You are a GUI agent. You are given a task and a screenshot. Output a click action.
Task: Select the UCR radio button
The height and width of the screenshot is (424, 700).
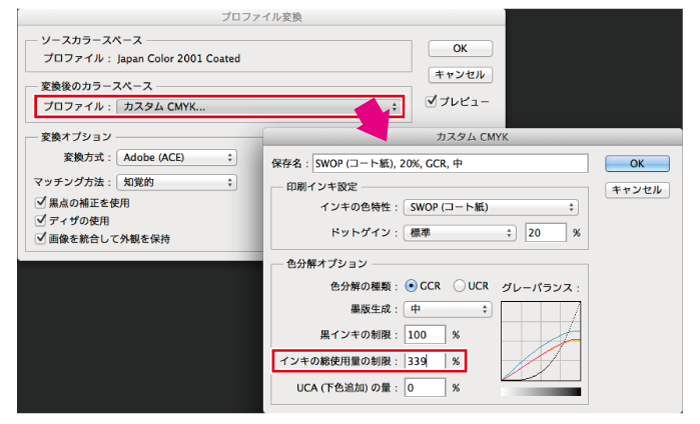(x=459, y=286)
